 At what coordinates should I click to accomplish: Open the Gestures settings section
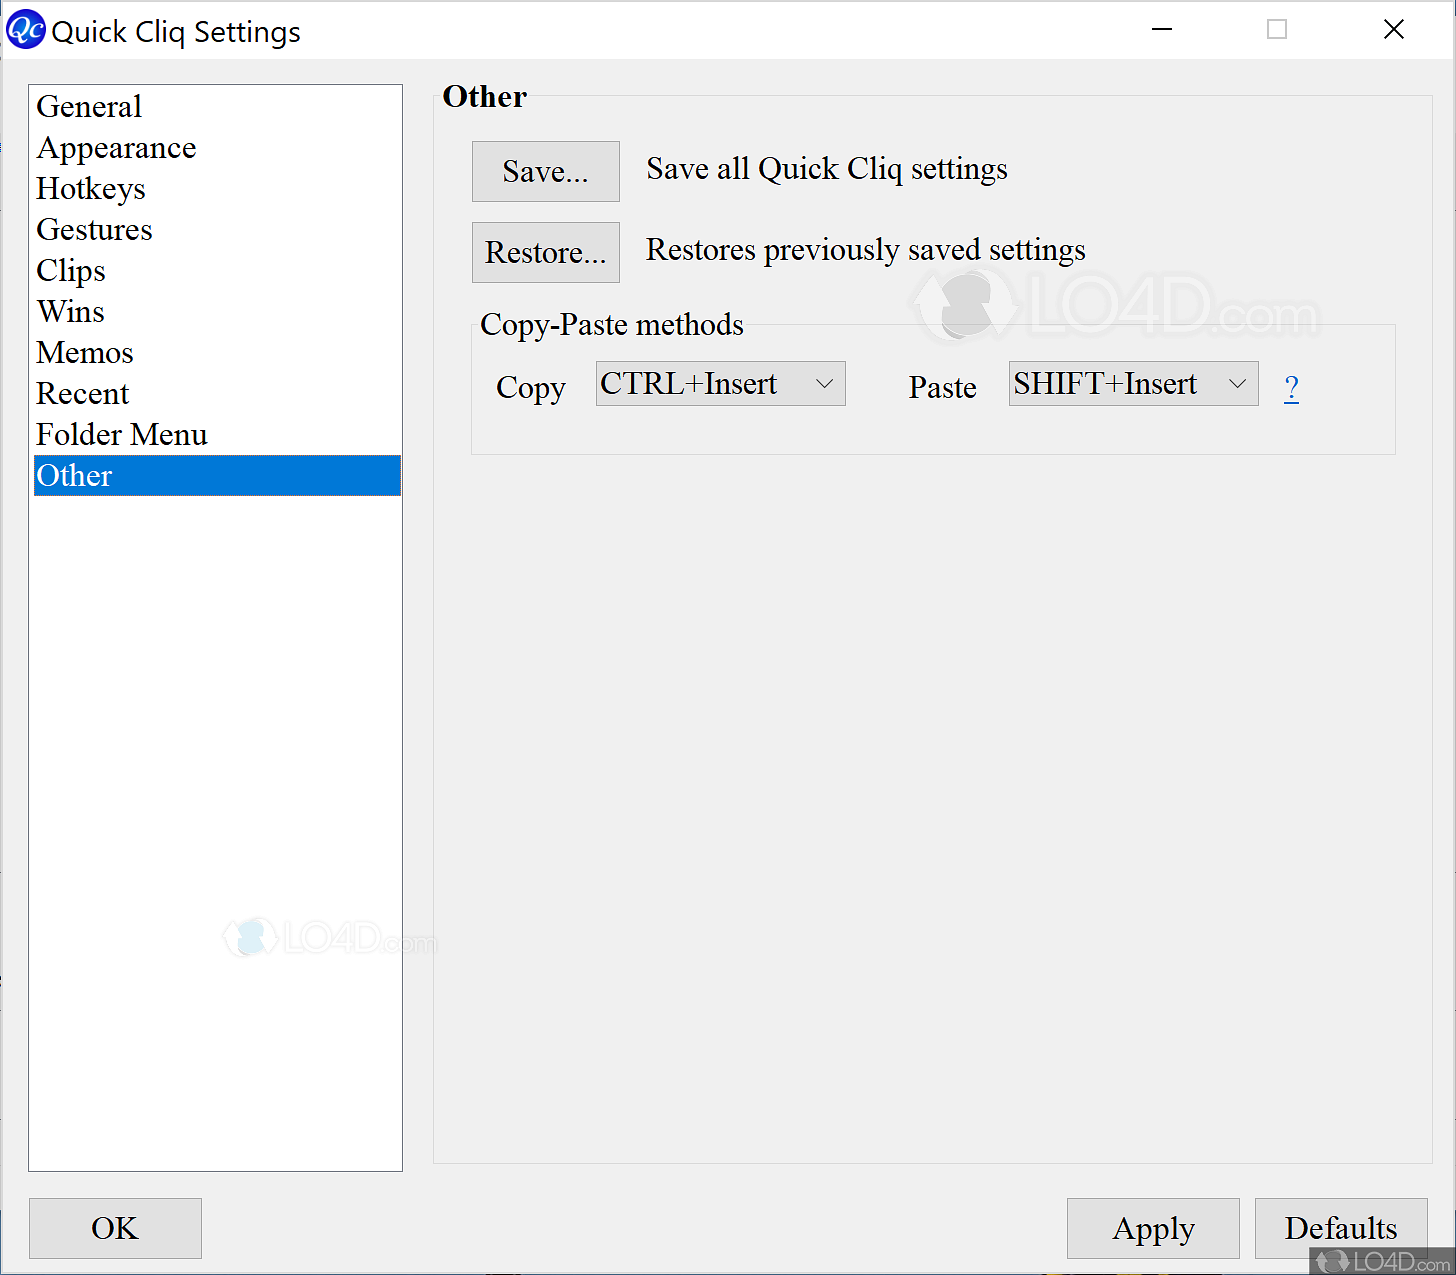[94, 229]
